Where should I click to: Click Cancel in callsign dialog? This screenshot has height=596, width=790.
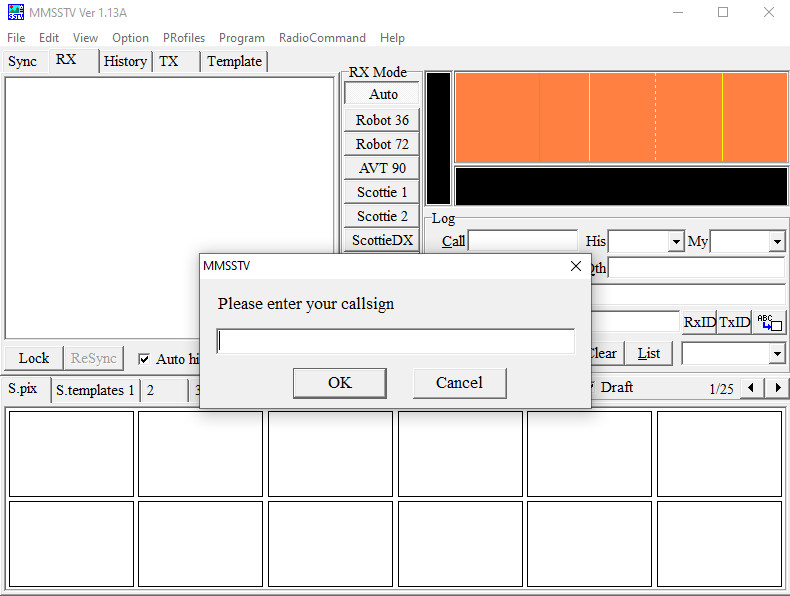(x=459, y=383)
